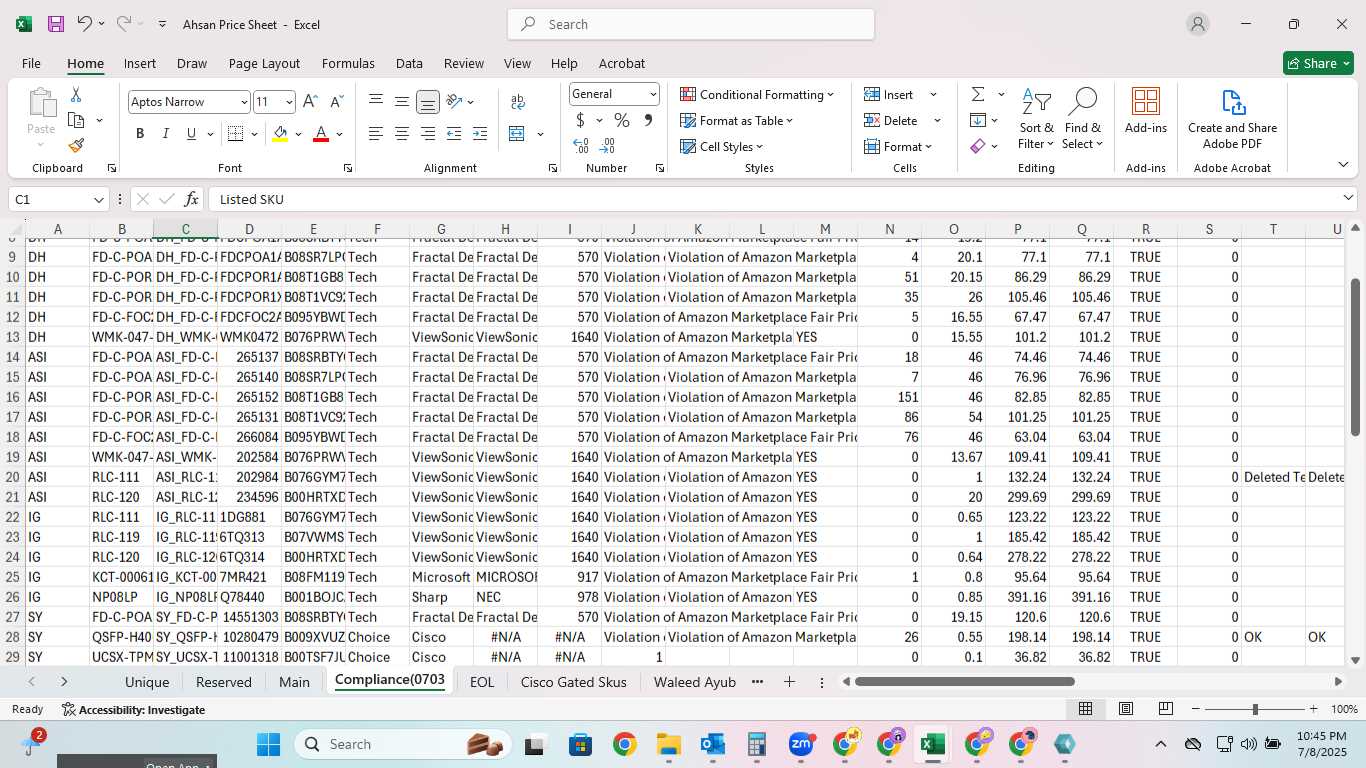The image size is (1366, 768).
Task: Open Find & Select dropdown
Action: (x=1083, y=119)
